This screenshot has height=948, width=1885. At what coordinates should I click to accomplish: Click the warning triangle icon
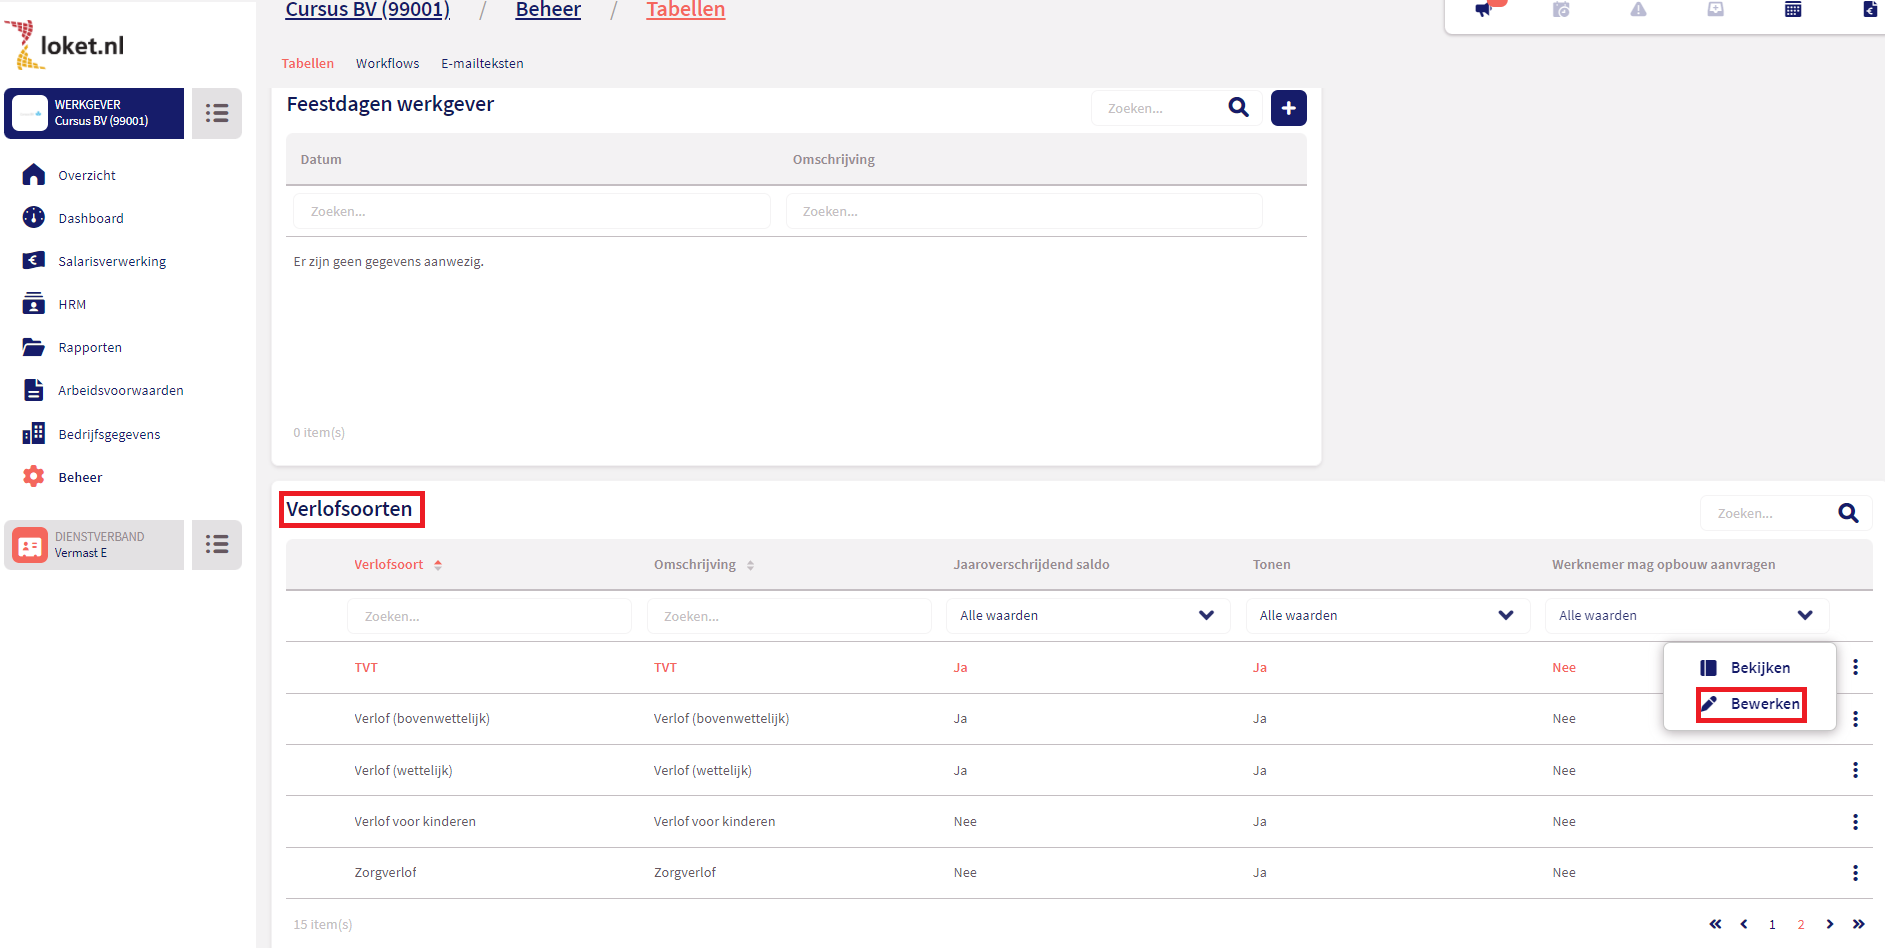[x=1638, y=10]
